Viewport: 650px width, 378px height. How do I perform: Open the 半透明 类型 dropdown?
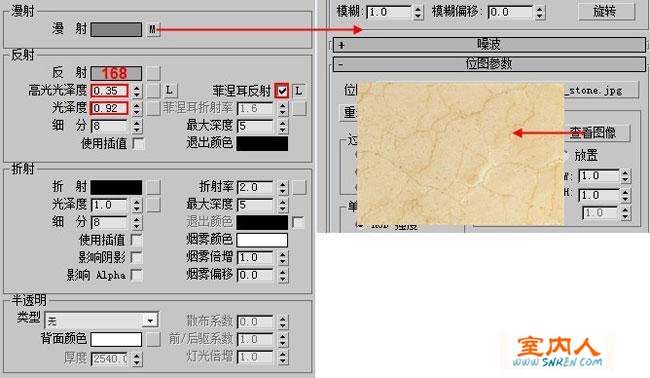(102, 320)
